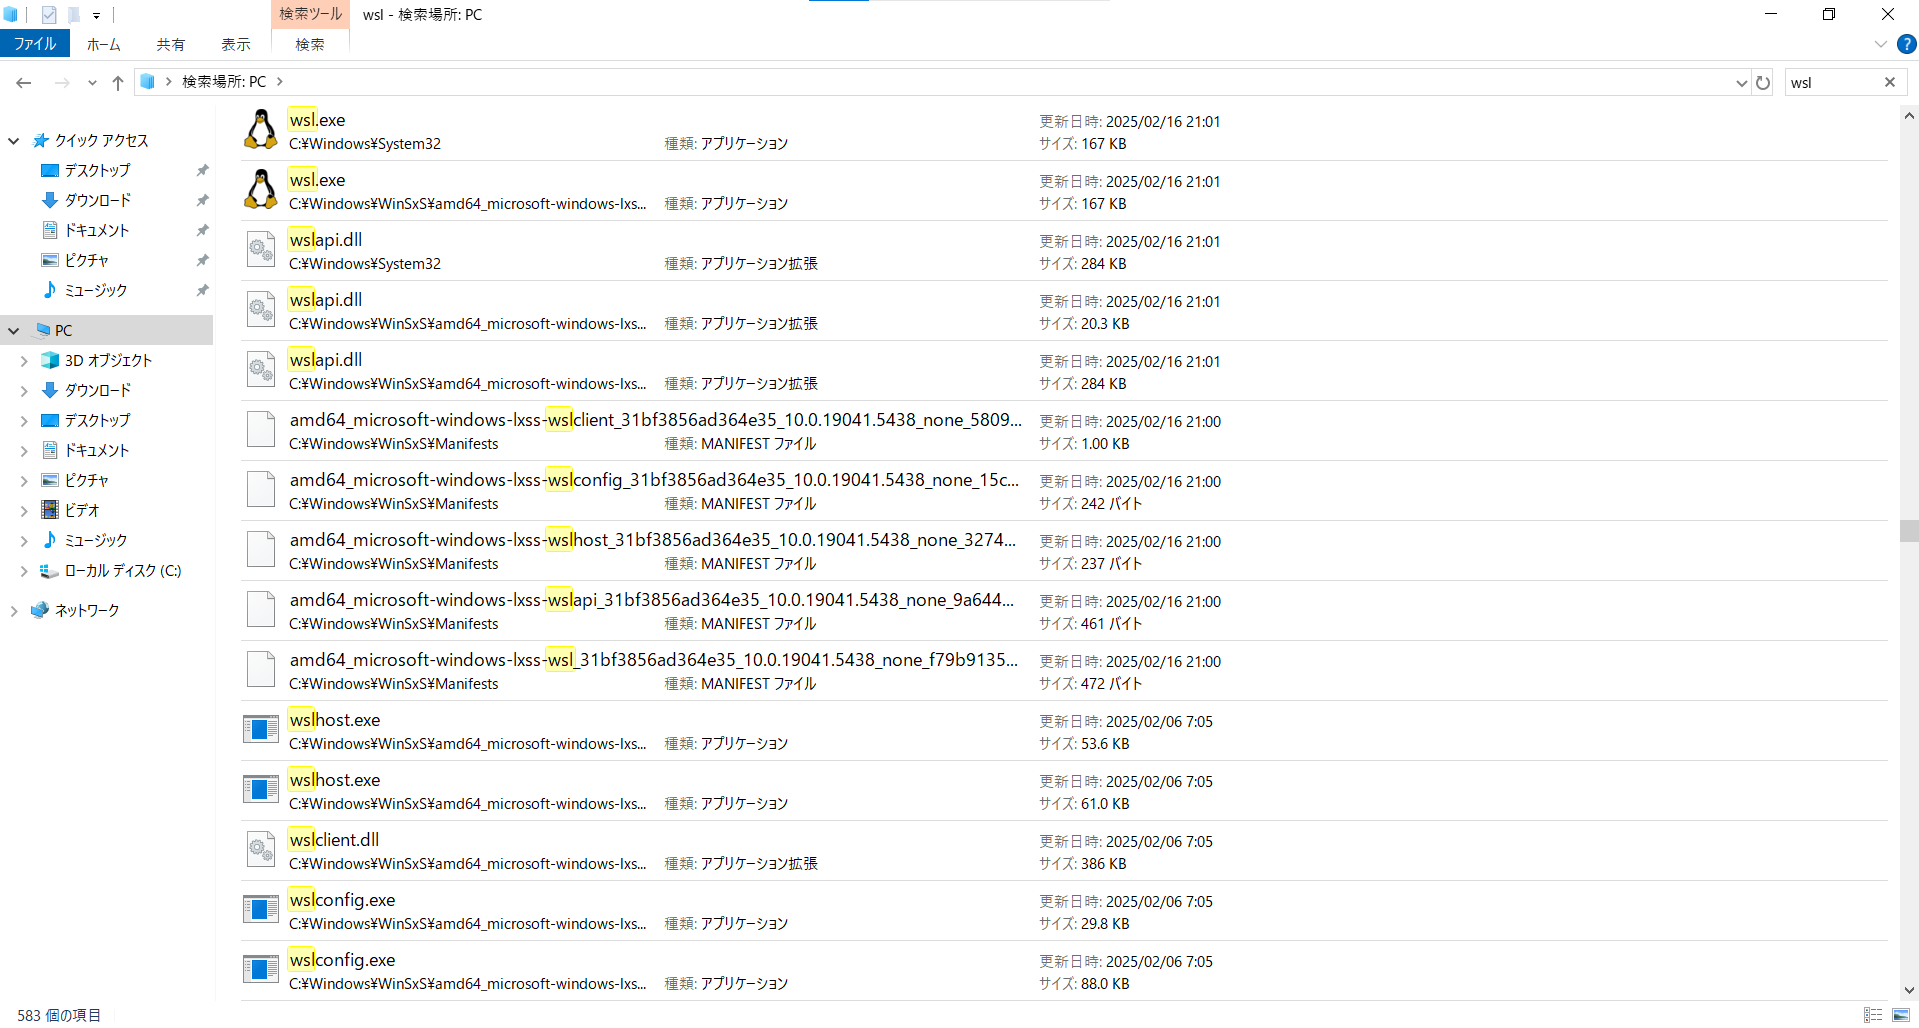Open customize quick access toolbar dropdown
This screenshot has height=1028, width=1919.
coord(97,15)
